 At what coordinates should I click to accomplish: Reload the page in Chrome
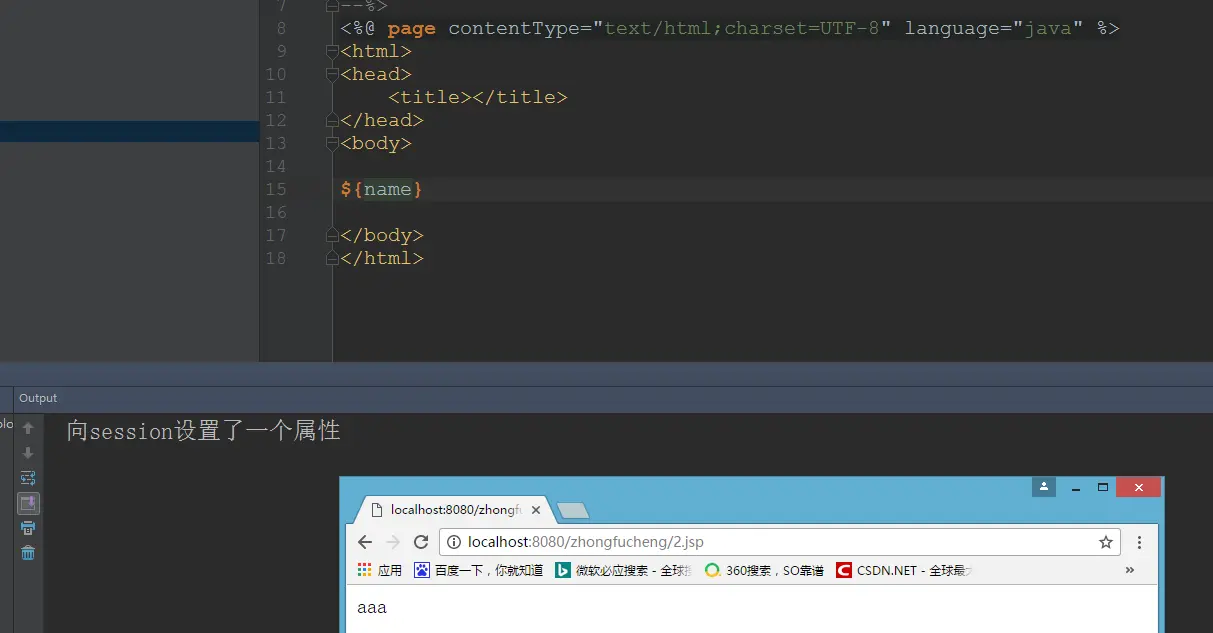[x=421, y=542]
